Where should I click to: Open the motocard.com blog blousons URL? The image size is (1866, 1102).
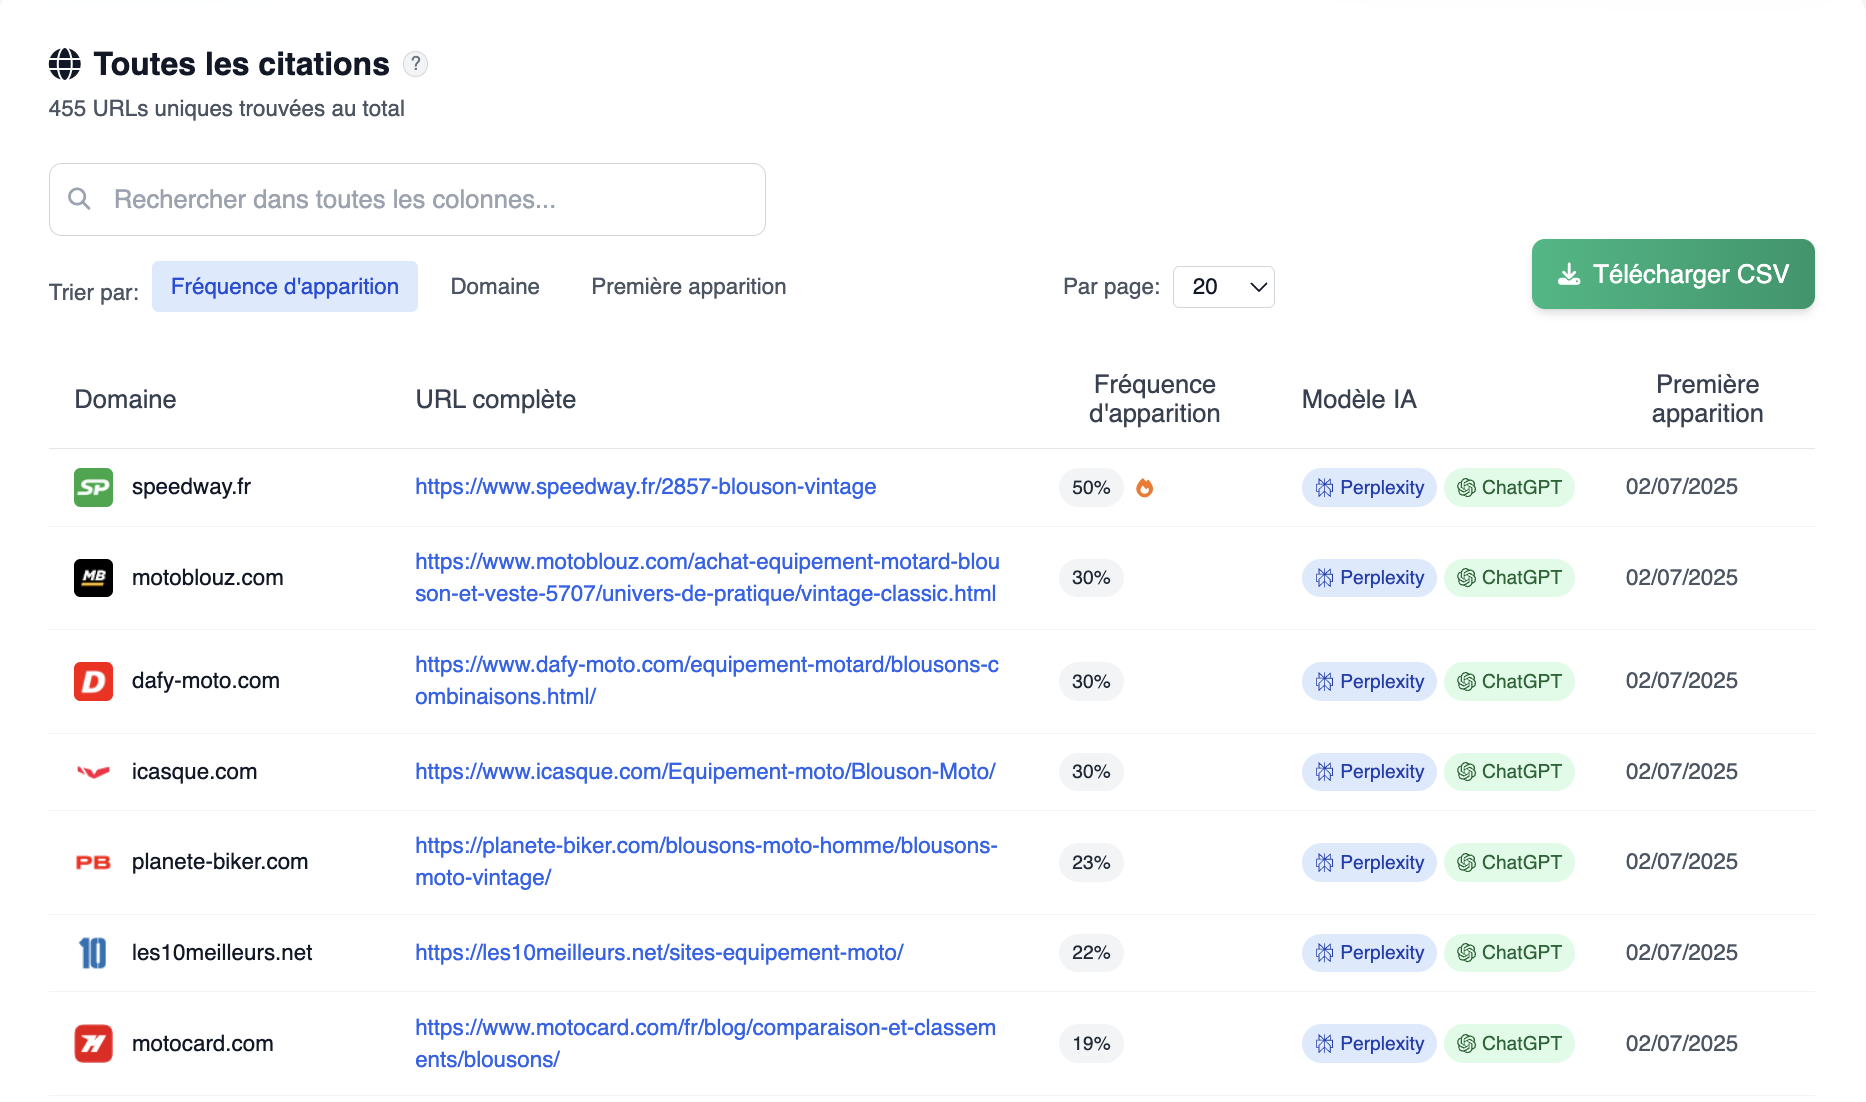705,1044
